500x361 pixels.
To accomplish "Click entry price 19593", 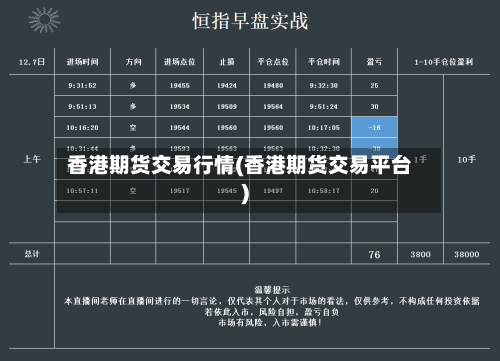I will point(180,149).
